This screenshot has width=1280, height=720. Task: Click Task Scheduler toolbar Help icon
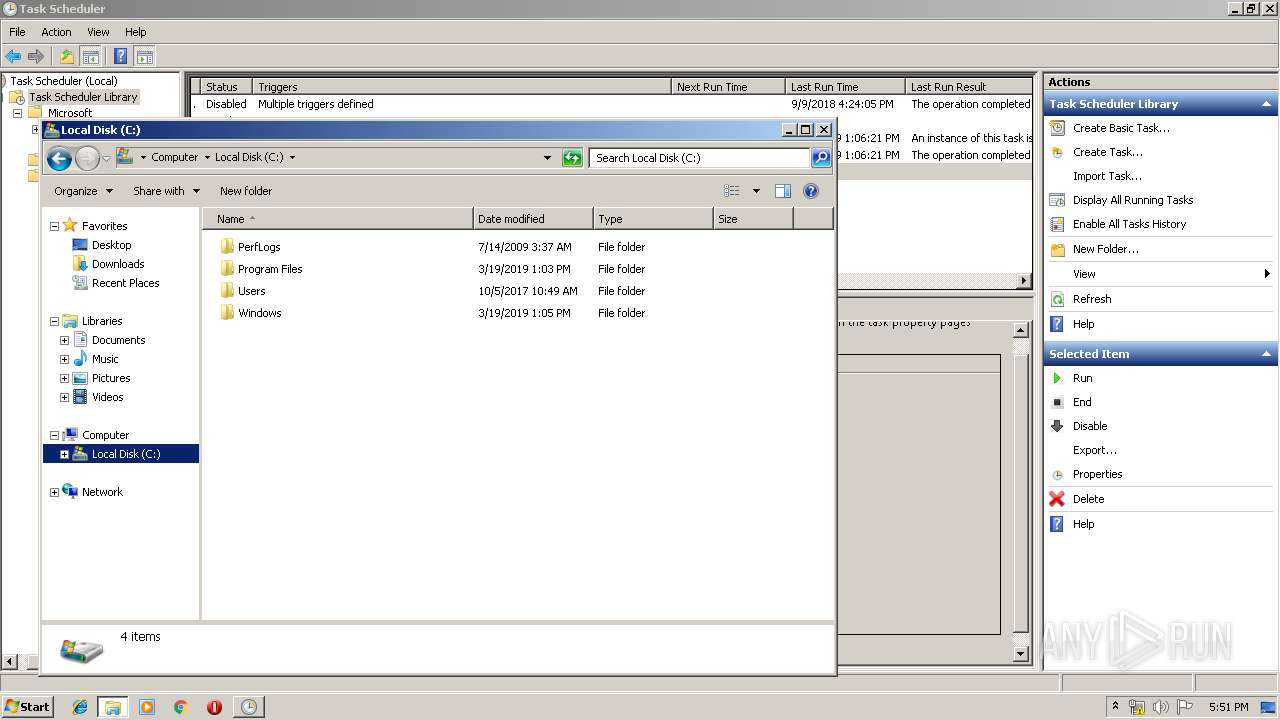coord(120,57)
